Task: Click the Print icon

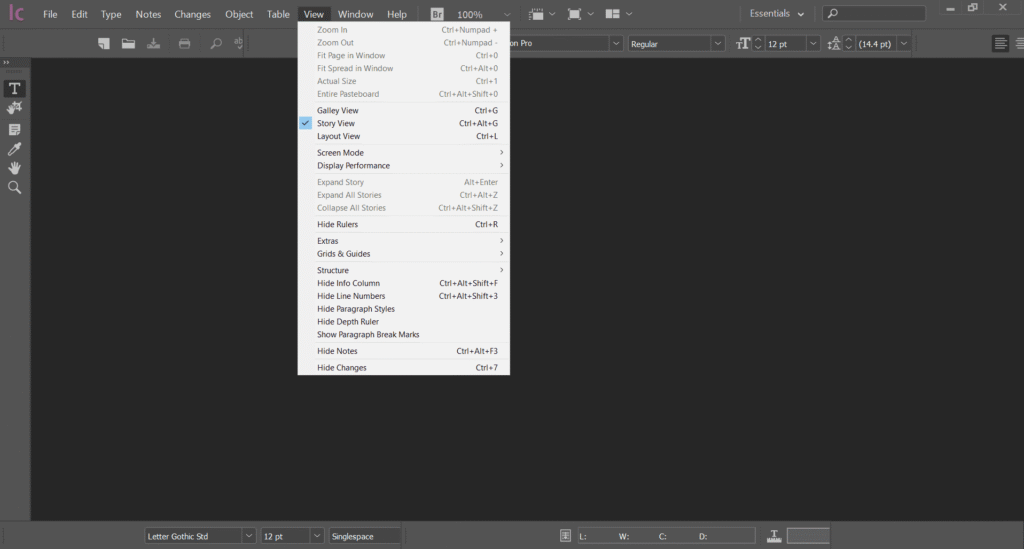Action: pyautogui.click(x=185, y=44)
